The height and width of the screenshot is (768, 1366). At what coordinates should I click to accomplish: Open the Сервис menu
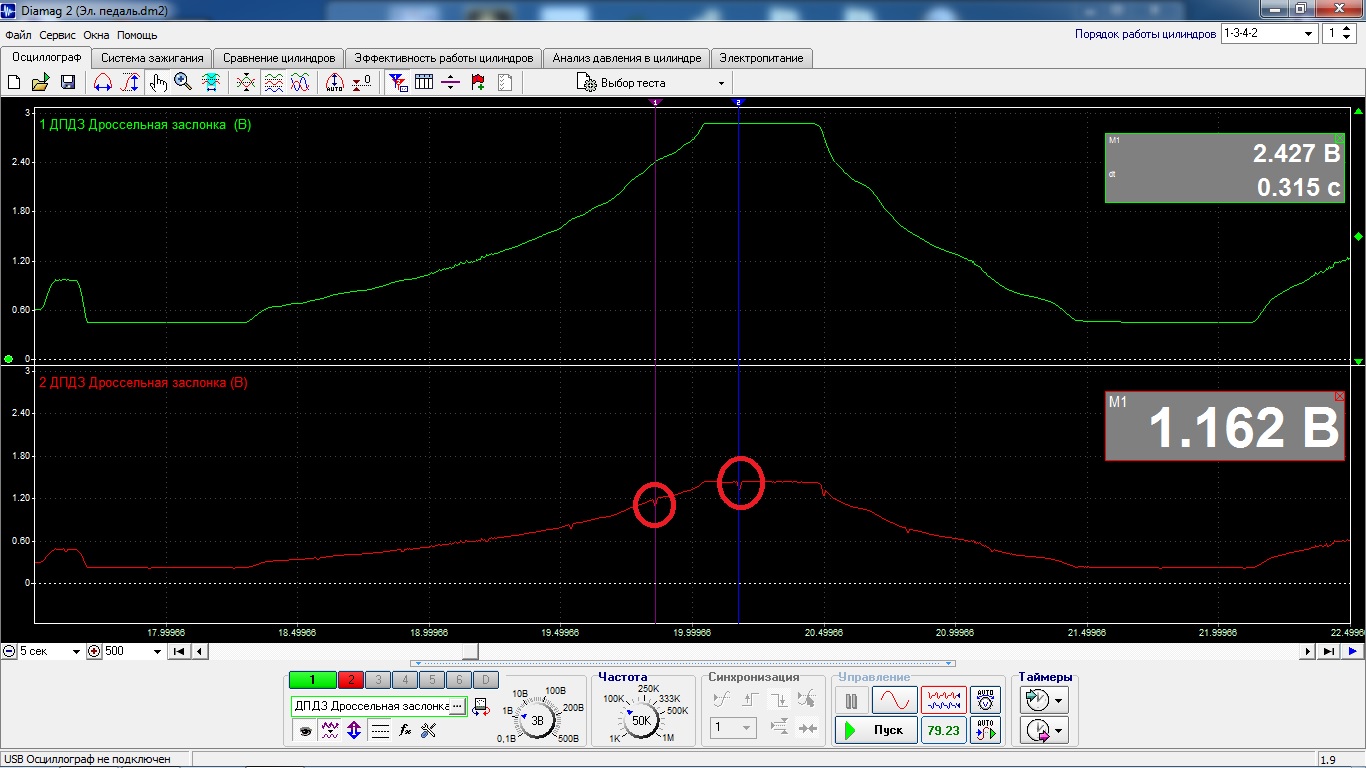(58, 35)
